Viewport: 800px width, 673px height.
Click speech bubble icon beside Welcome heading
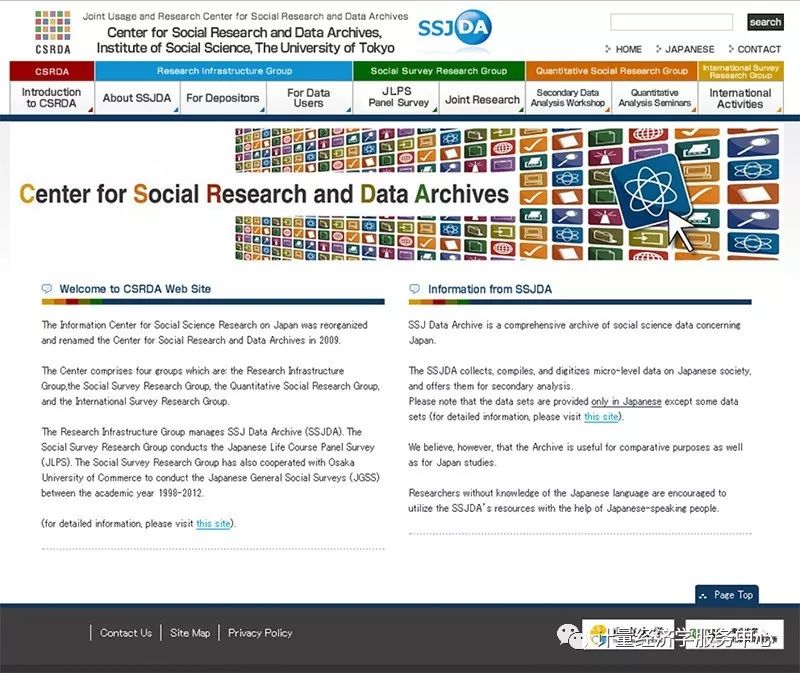(x=46, y=289)
